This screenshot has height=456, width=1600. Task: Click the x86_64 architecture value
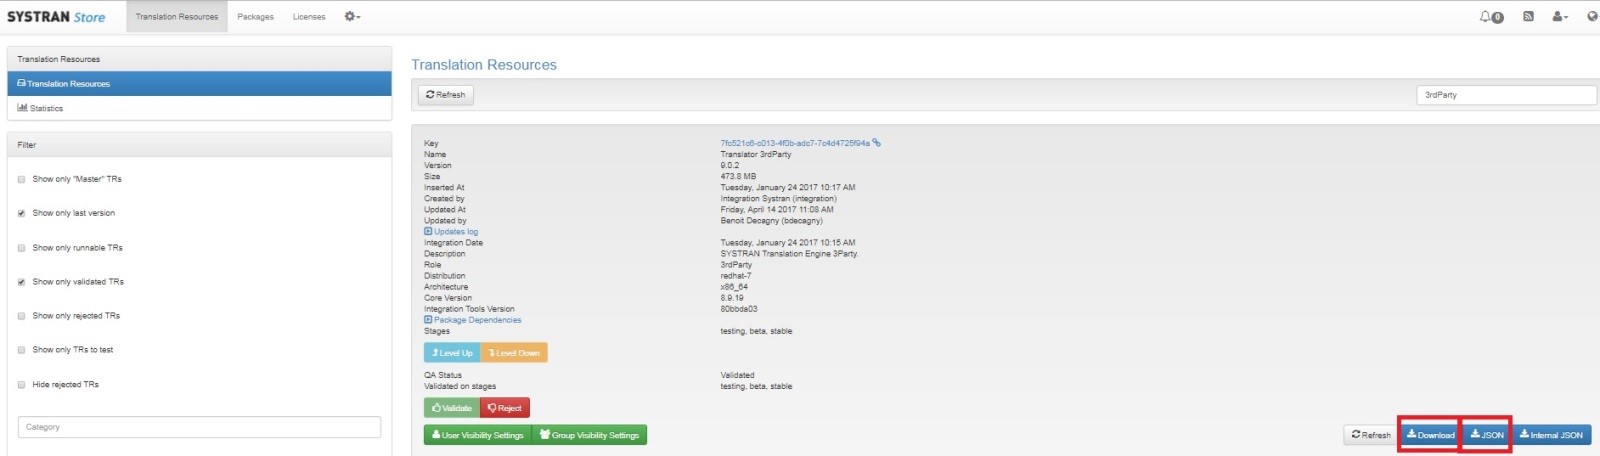point(734,287)
